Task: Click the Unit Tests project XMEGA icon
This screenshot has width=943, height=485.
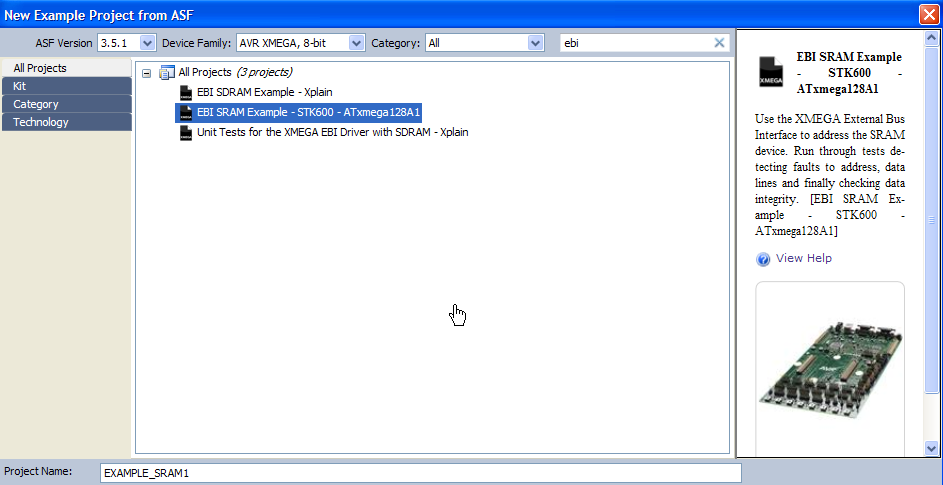Action: [x=186, y=132]
